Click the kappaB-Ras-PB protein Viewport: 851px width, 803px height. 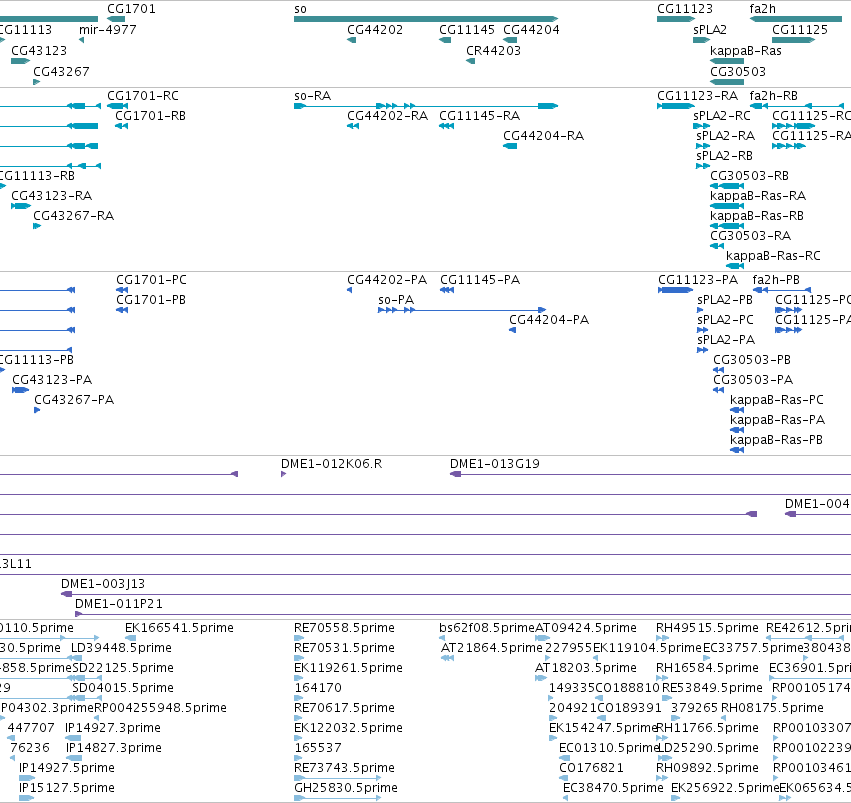click(736, 450)
